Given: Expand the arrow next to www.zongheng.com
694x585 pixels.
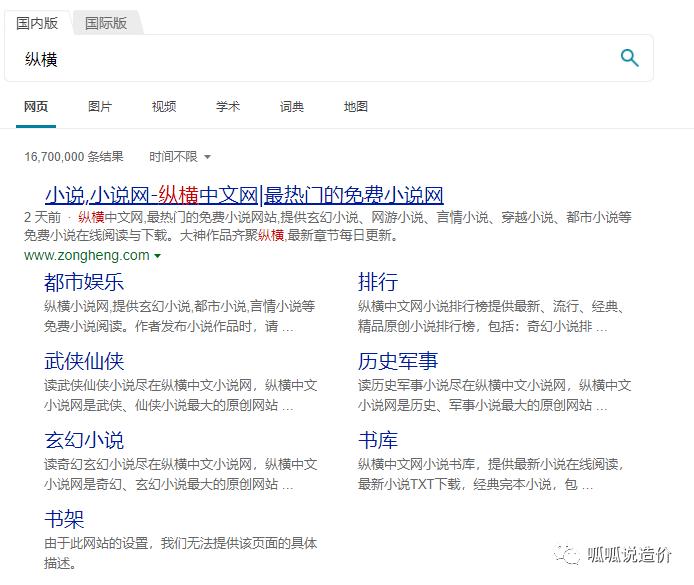Looking at the screenshot, I should pyautogui.click(x=157, y=256).
